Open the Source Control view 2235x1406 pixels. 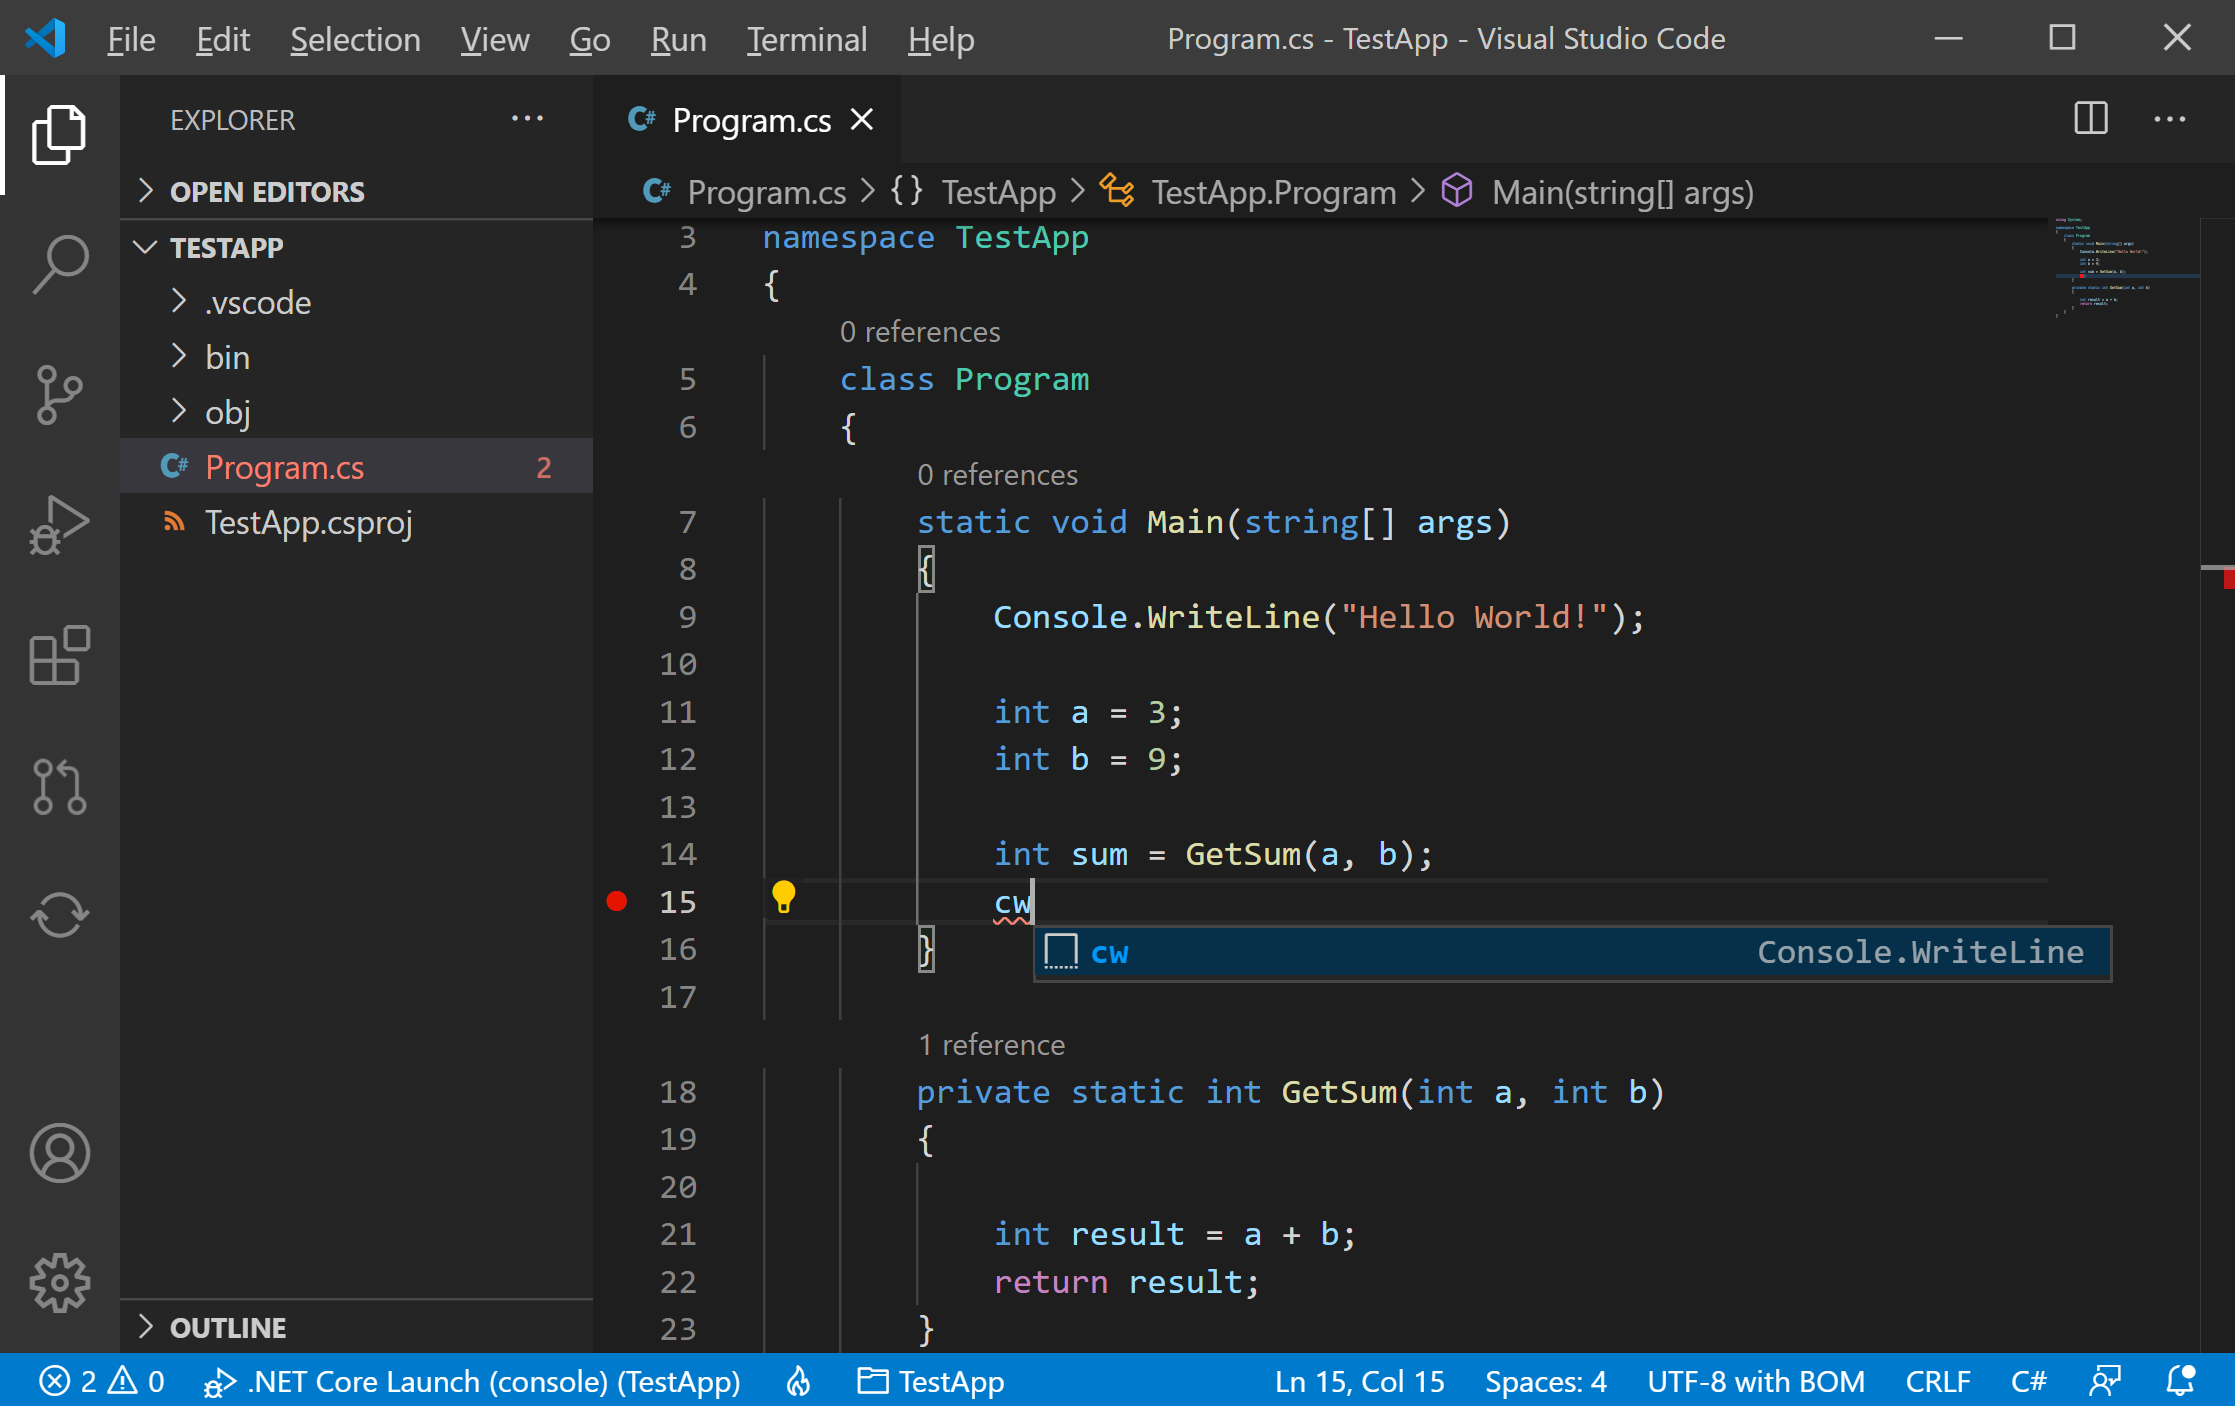point(59,394)
